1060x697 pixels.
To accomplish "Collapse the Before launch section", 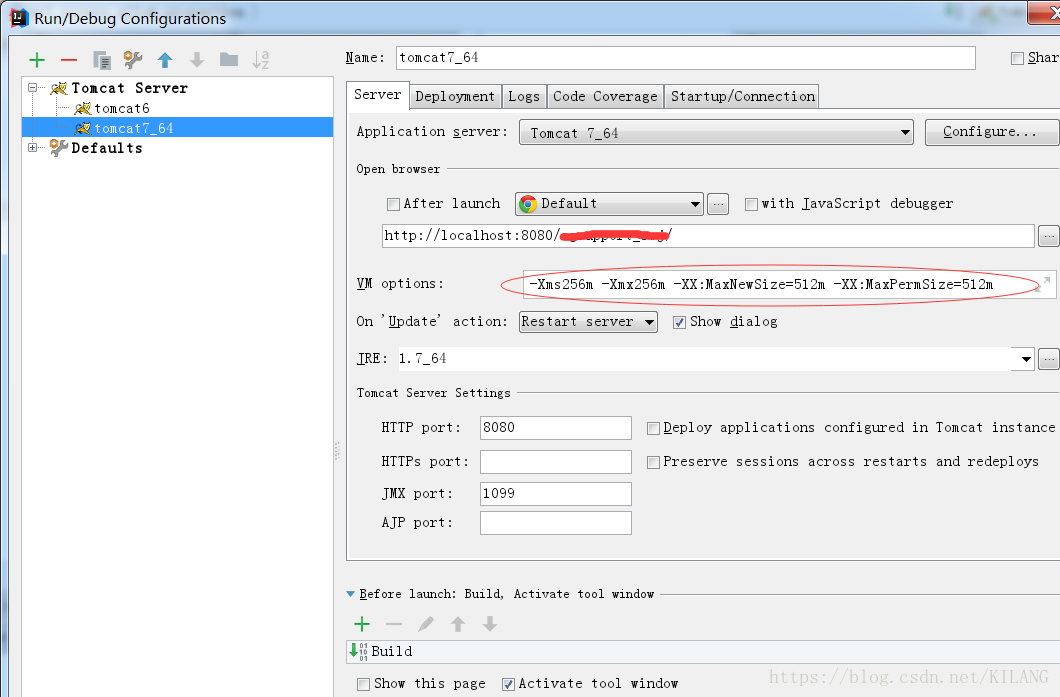I will (350, 594).
